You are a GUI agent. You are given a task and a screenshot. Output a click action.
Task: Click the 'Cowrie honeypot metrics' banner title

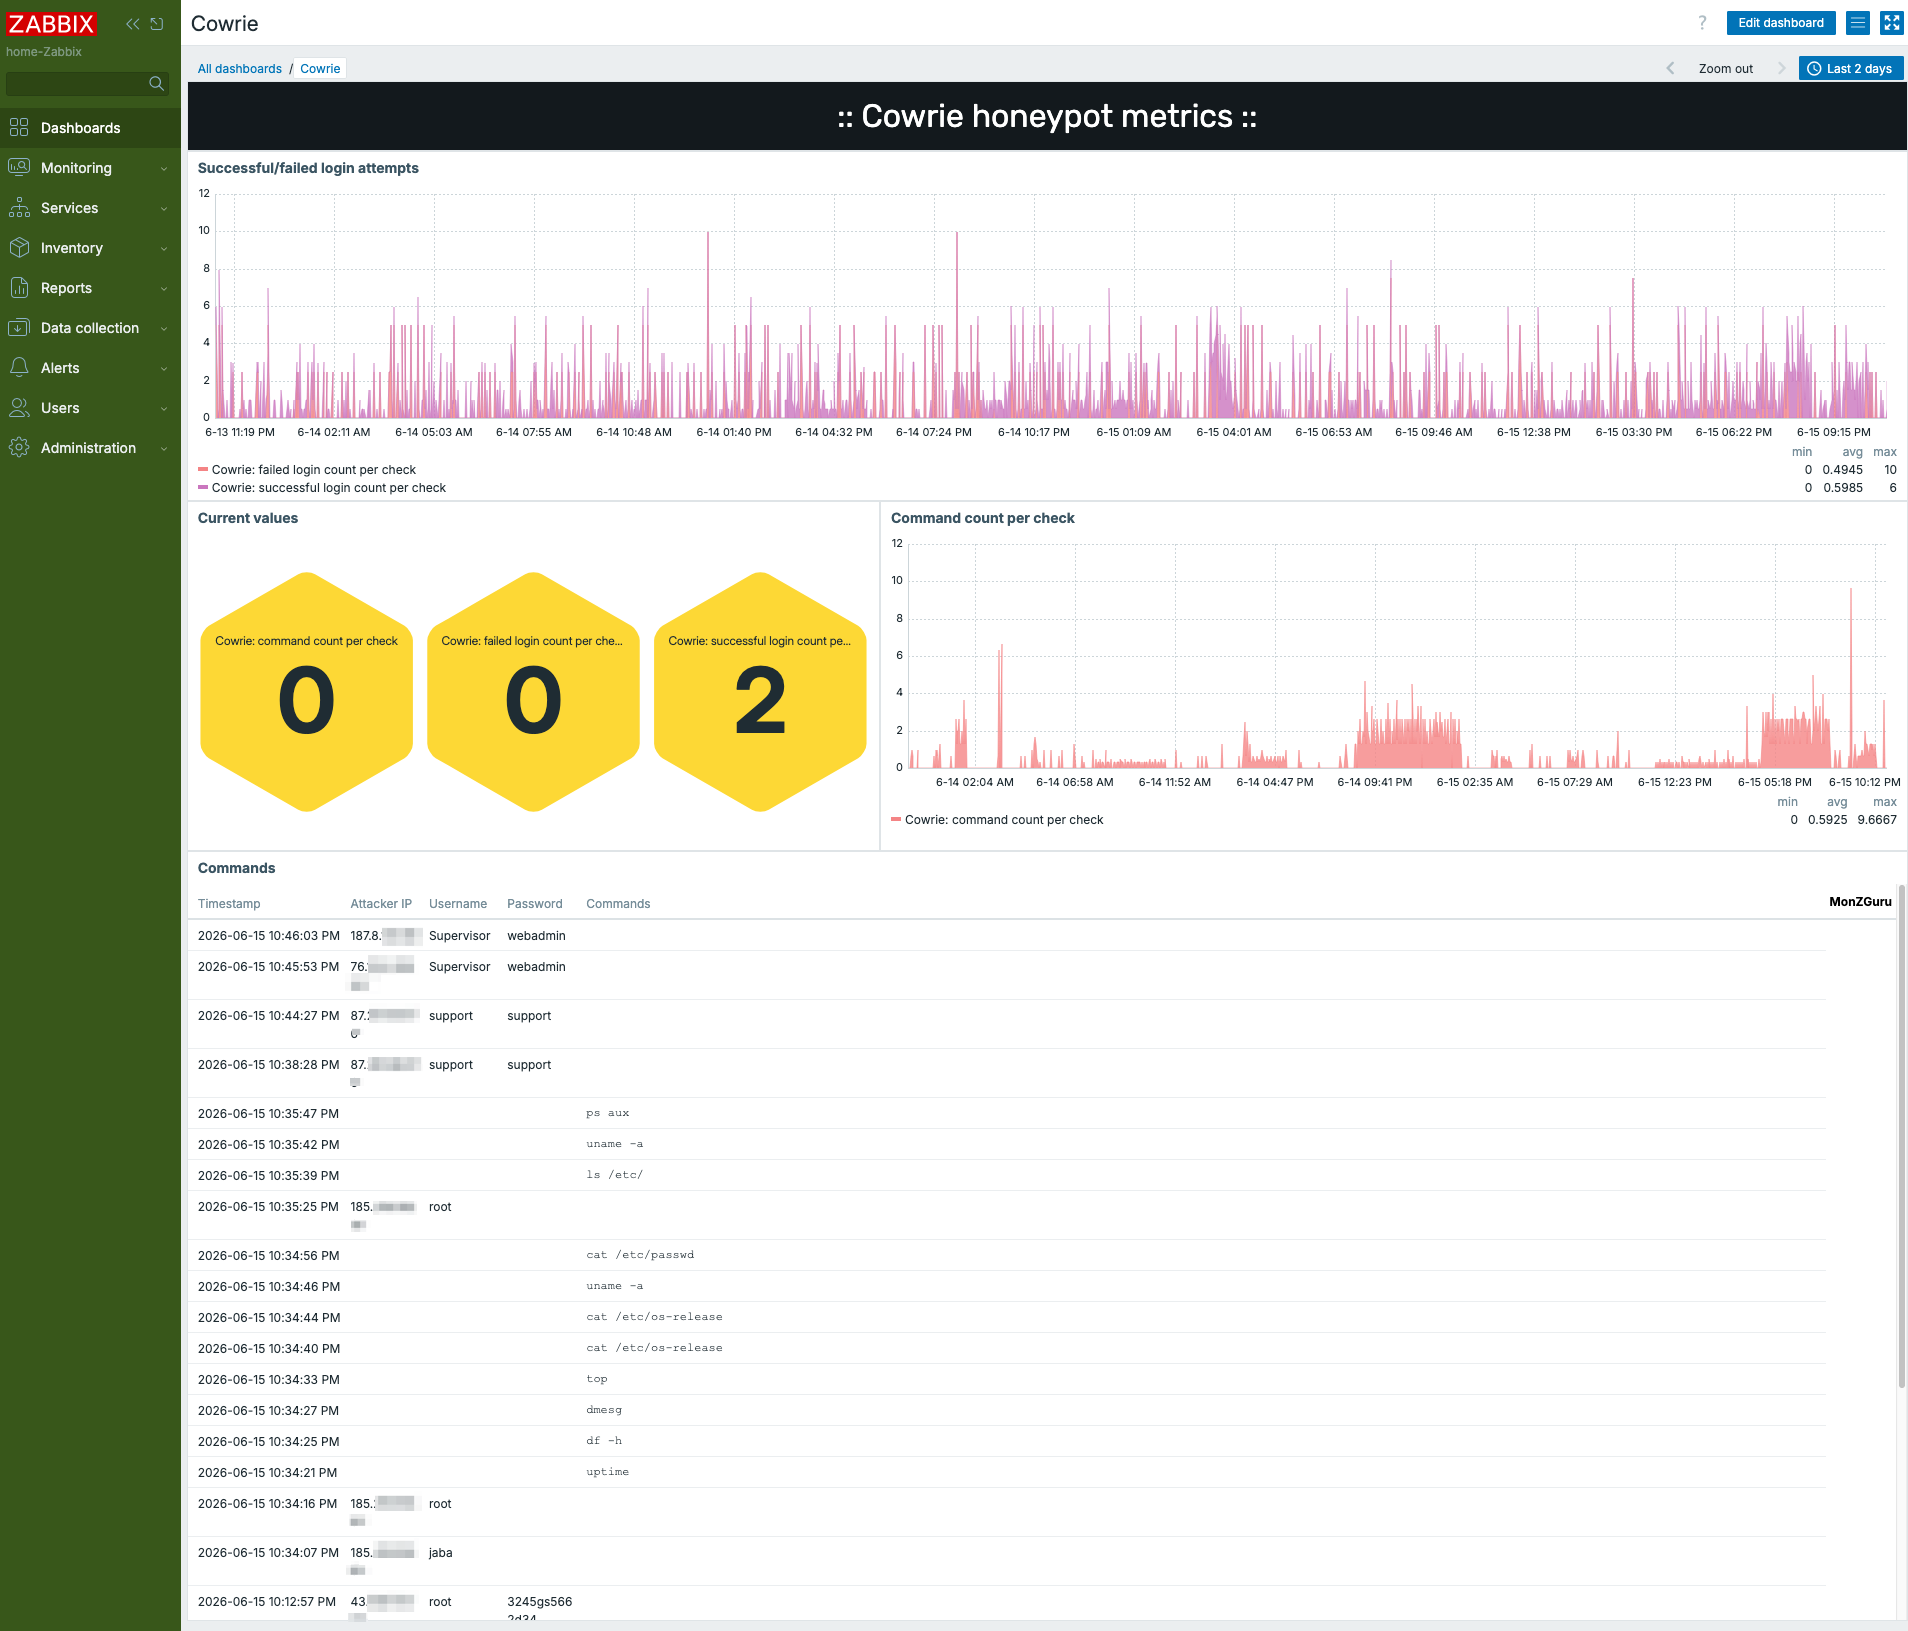[x=1047, y=116]
